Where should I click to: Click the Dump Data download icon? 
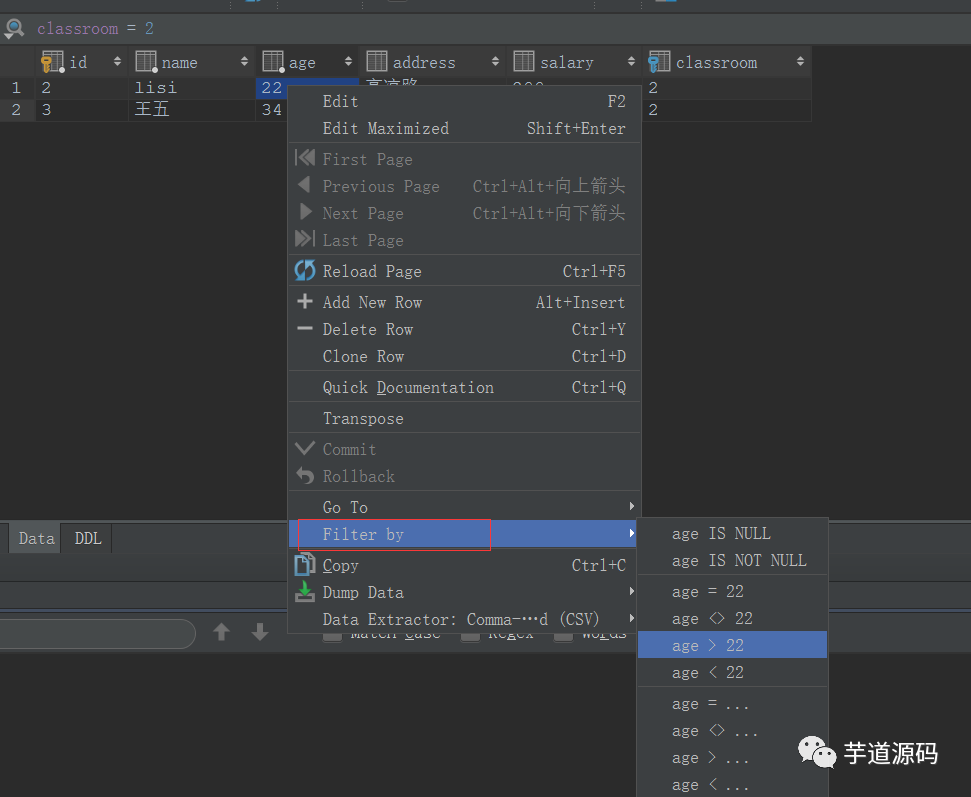tap(305, 591)
